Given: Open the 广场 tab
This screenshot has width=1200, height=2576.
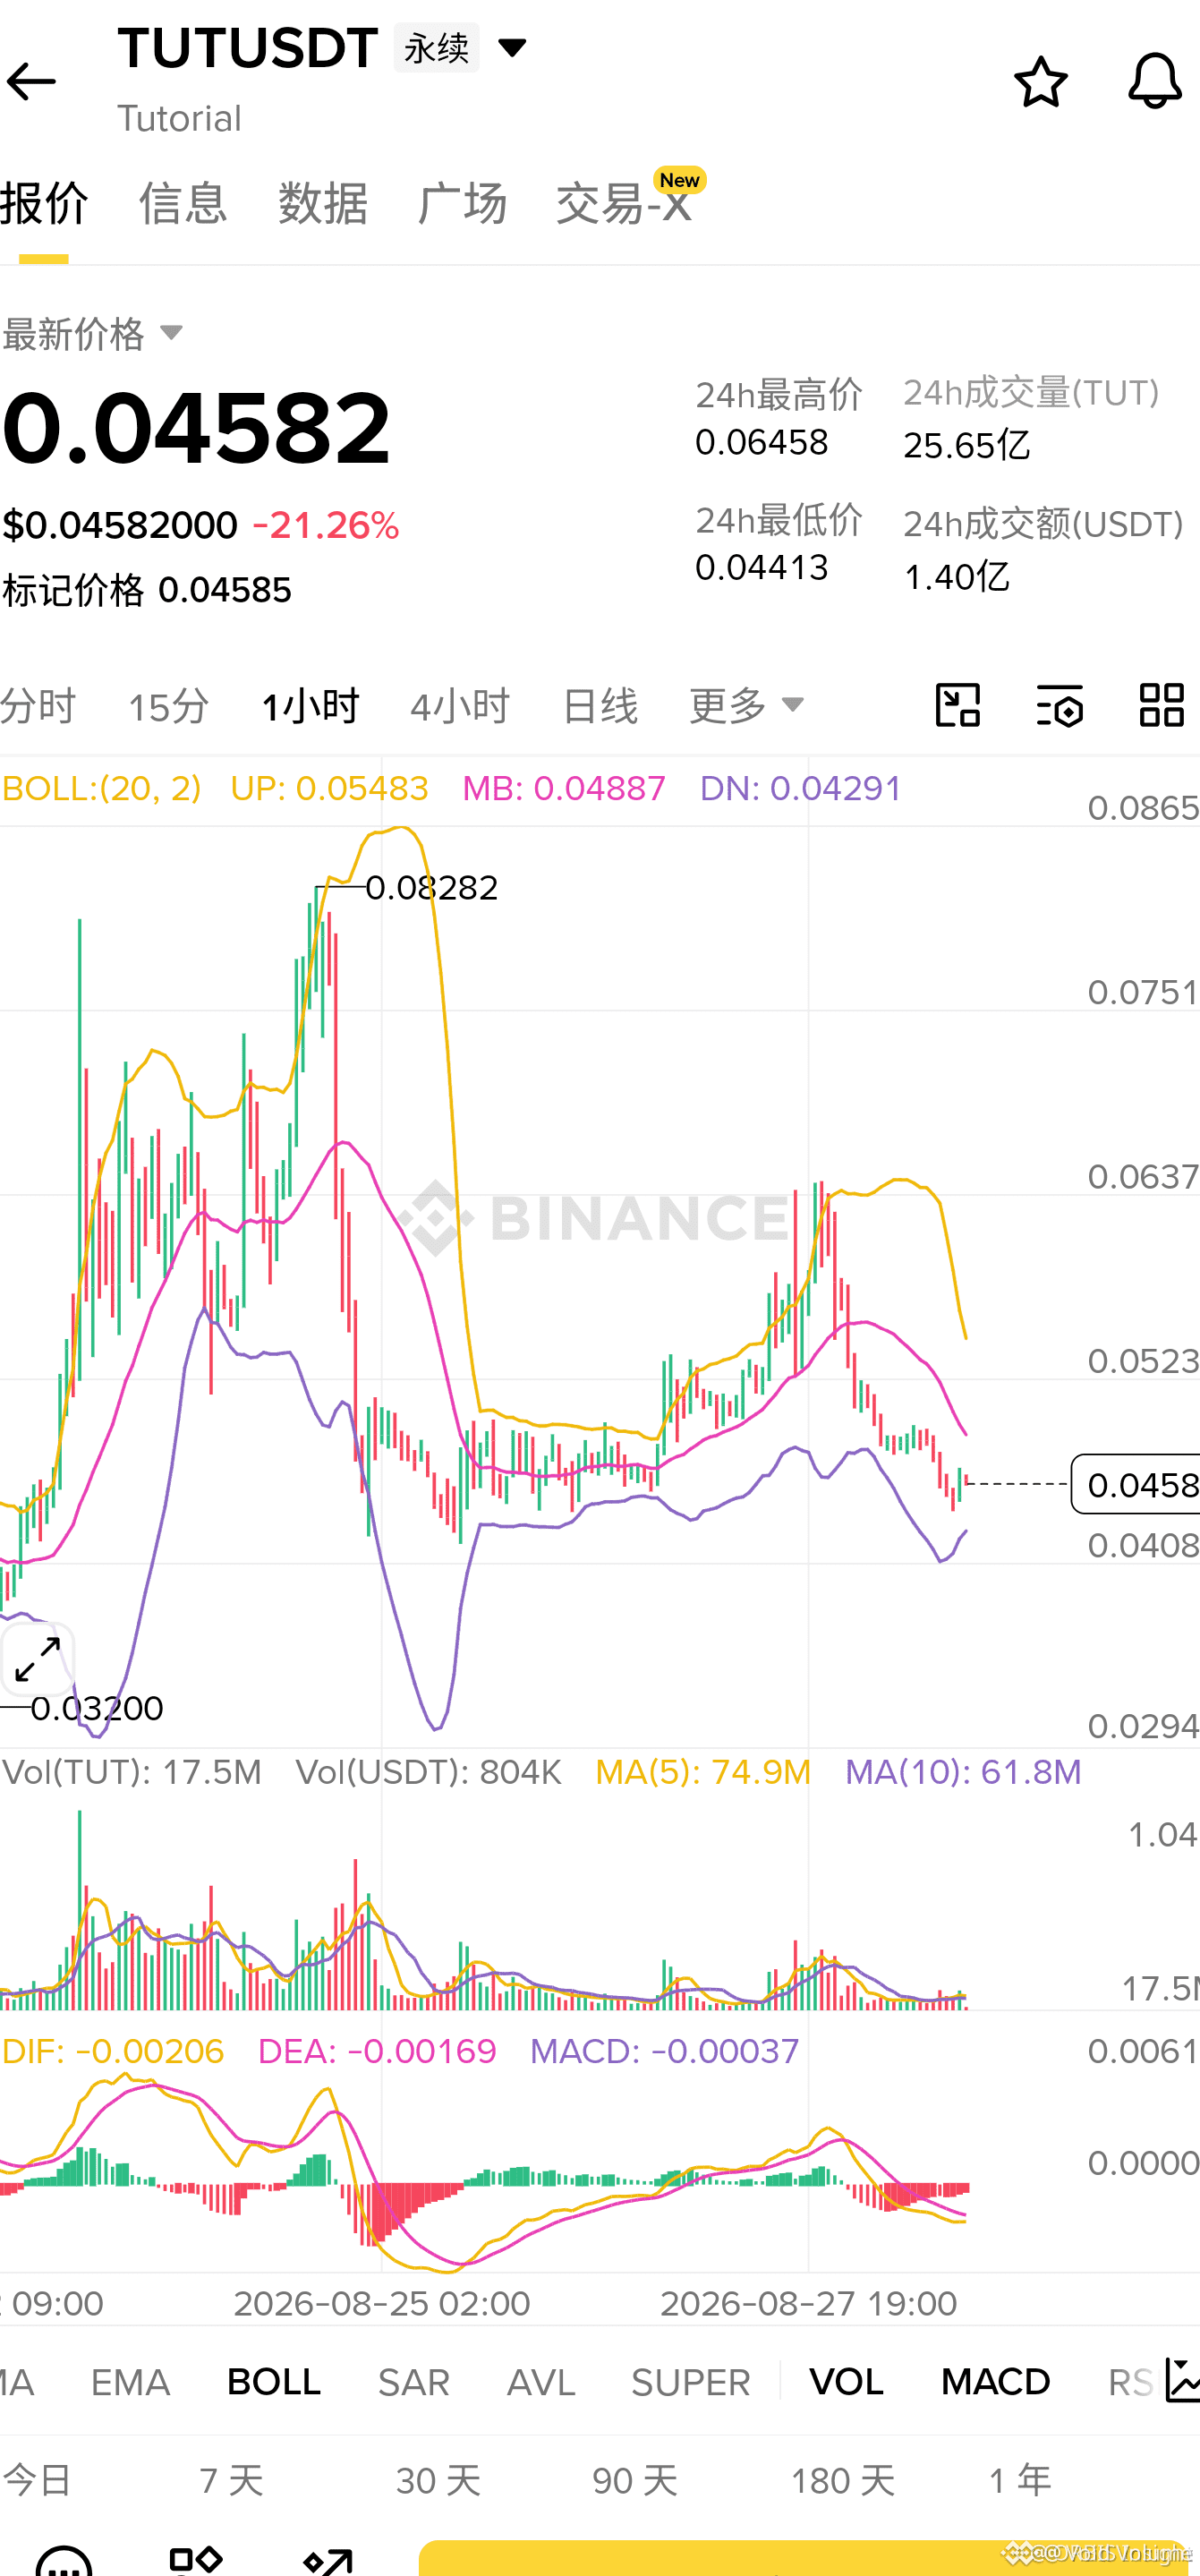Looking at the screenshot, I should tap(462, 203).
